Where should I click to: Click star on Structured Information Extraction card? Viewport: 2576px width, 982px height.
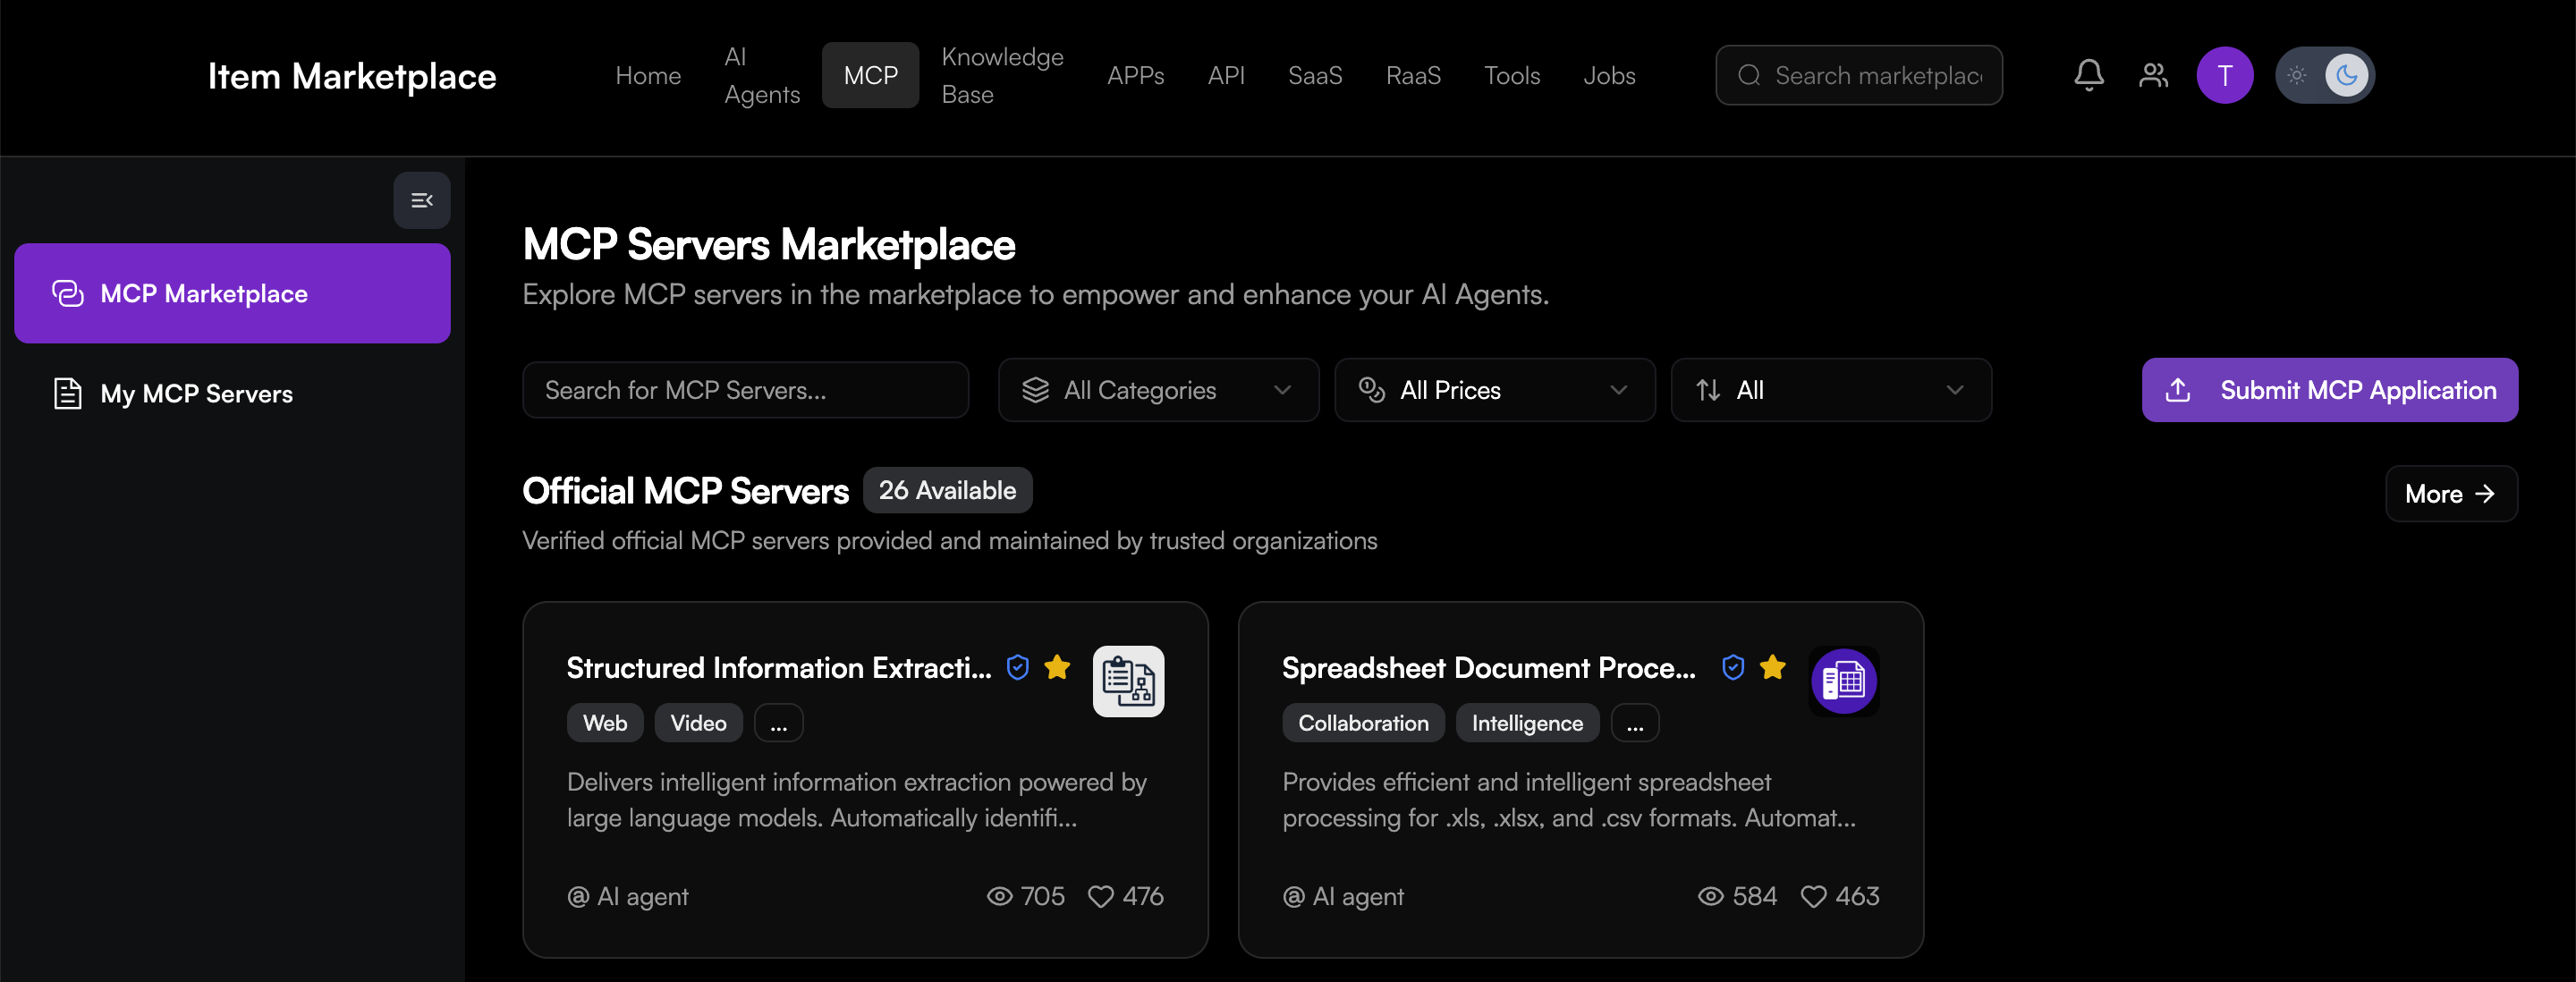tap(1057, 667)
